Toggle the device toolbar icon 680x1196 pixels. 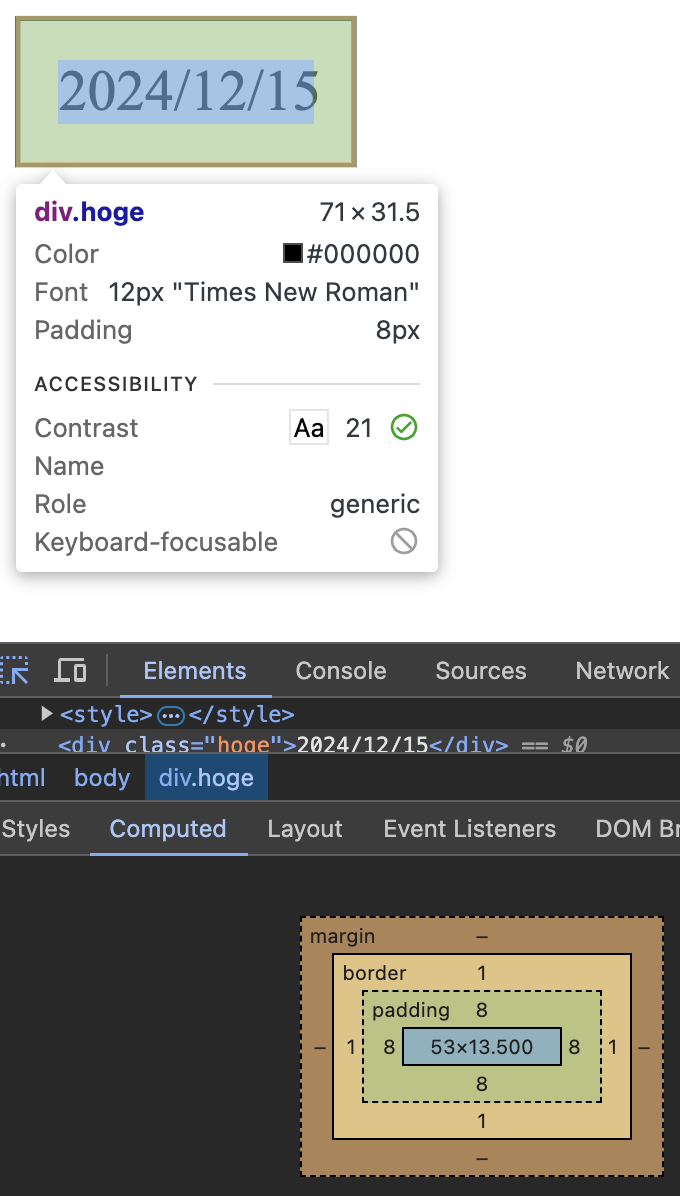tap(70, 670)
